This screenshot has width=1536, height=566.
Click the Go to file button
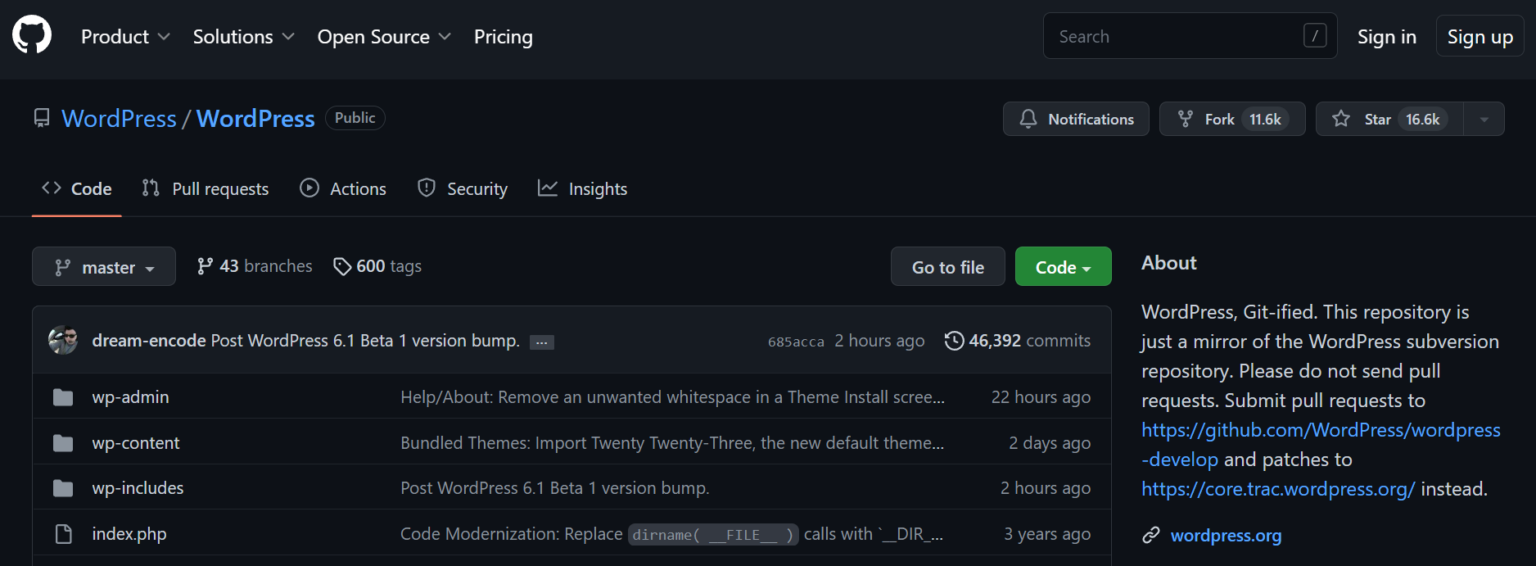pos(948,267)
